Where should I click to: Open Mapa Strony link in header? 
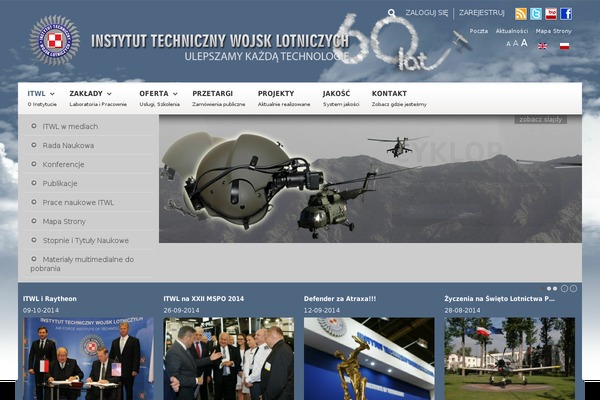pyautogui.click(x=553, y=31)
